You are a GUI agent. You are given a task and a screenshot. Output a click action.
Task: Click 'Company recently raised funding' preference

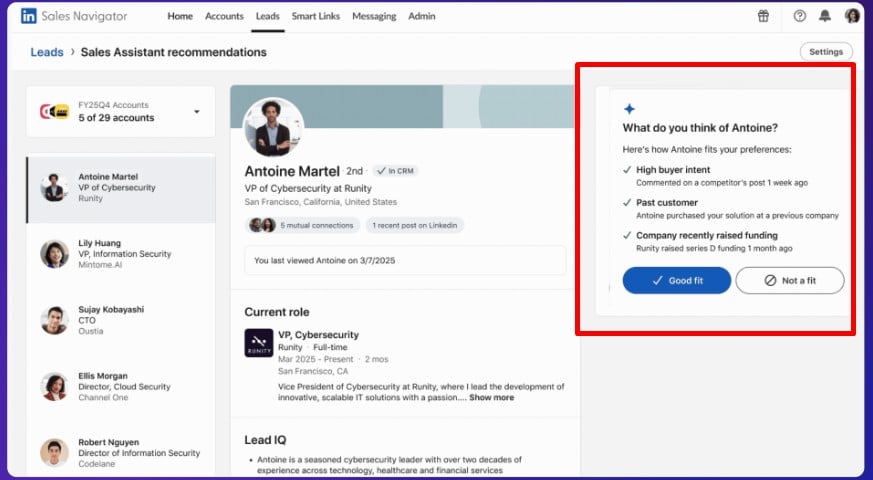coord(707,236)
